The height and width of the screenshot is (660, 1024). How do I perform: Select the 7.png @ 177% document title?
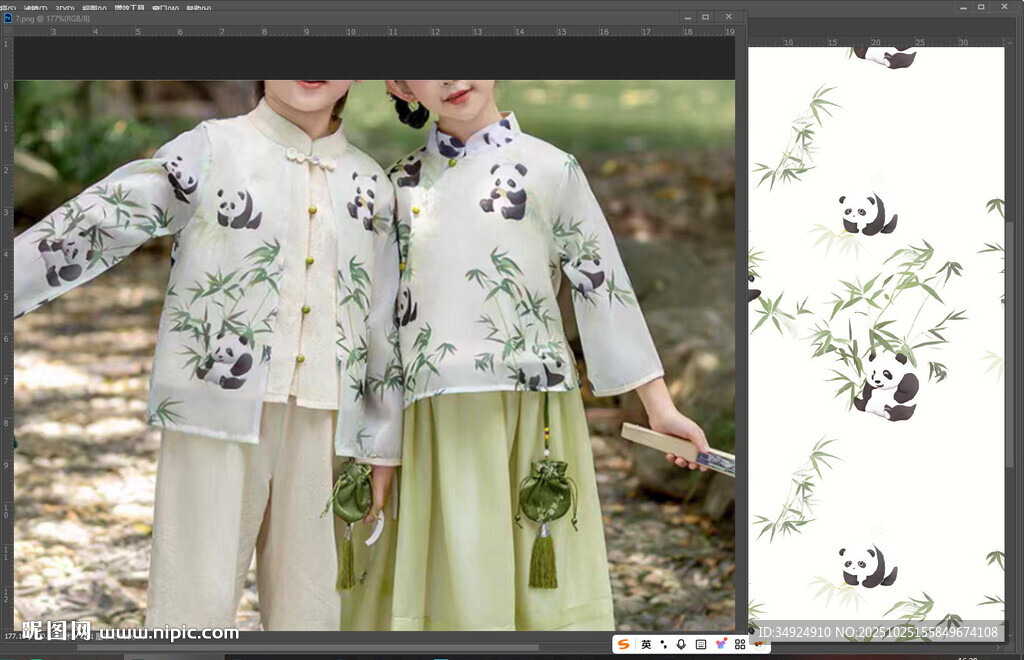coord(52,17)
